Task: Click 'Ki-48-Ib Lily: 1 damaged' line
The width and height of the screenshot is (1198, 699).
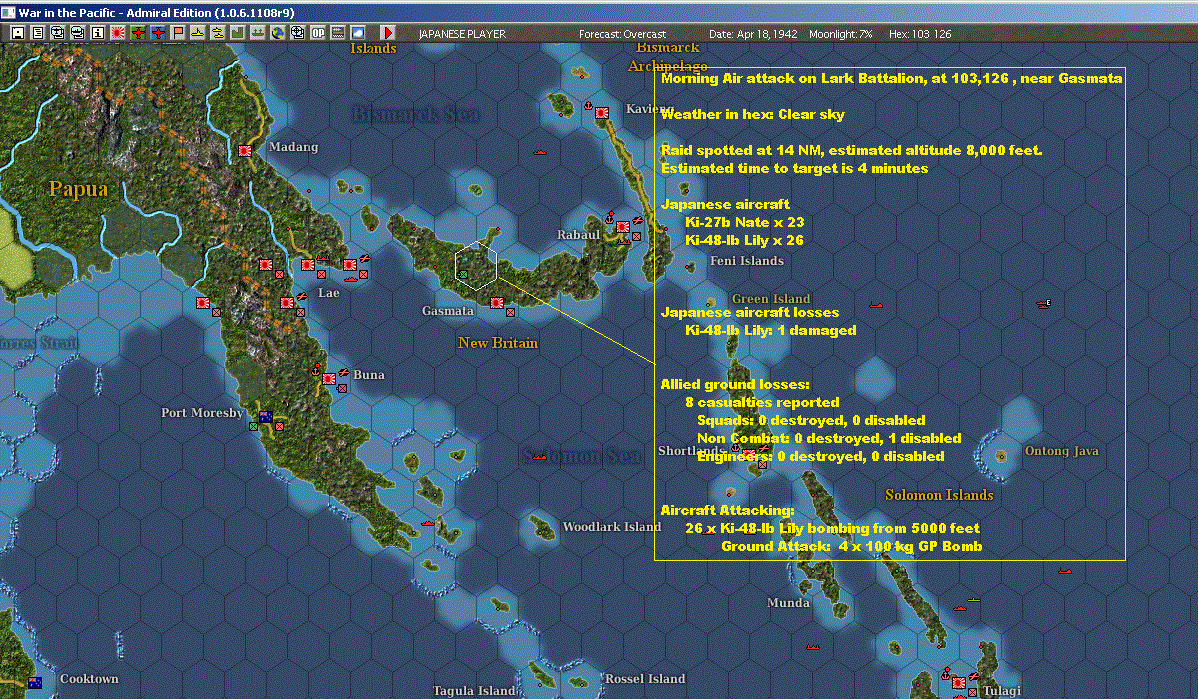Action: click(770, 330)
